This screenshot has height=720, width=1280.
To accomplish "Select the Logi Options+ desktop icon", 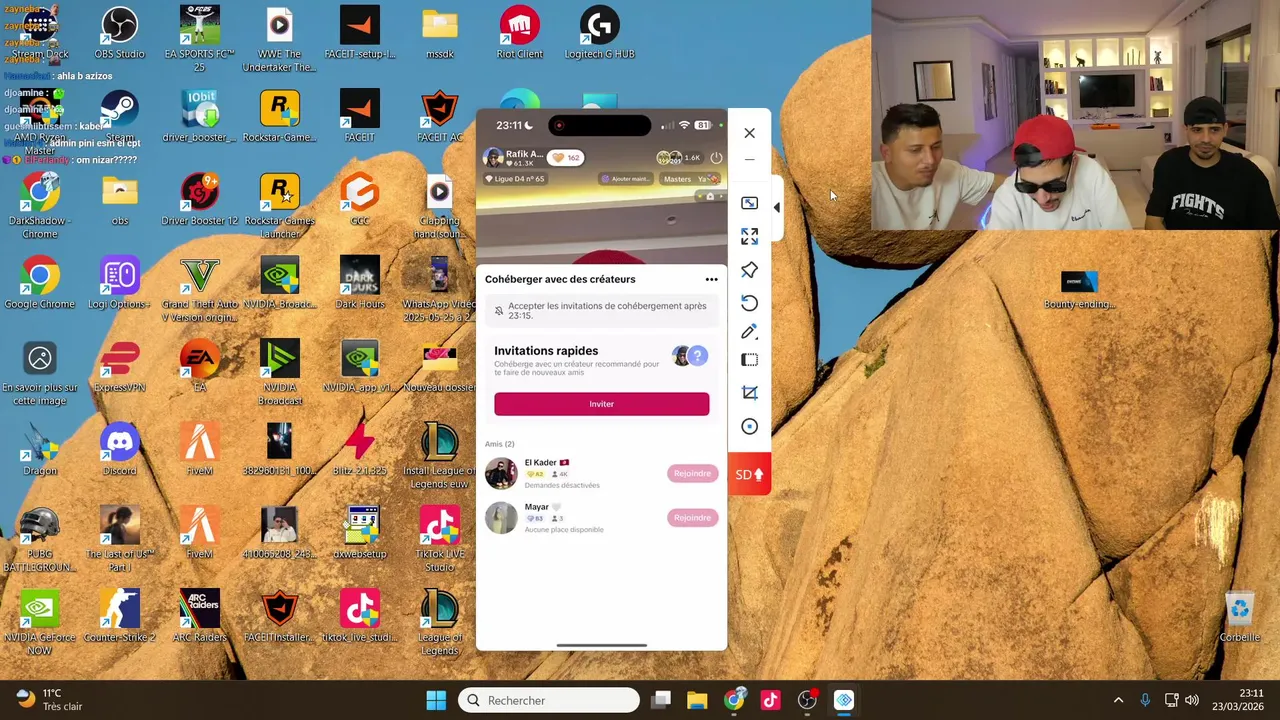I will pos(119,283).
